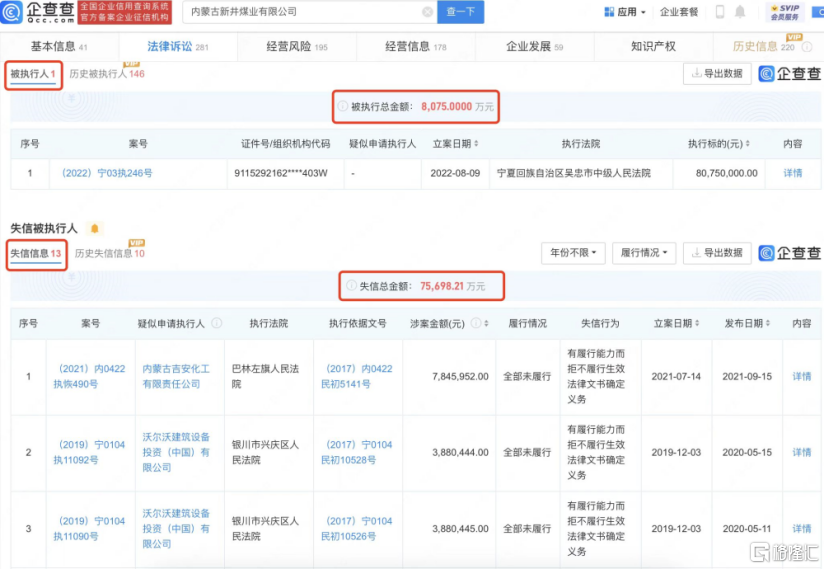
Task: Open case (2021) 内0422执恢490号
Action: (90, 376)
